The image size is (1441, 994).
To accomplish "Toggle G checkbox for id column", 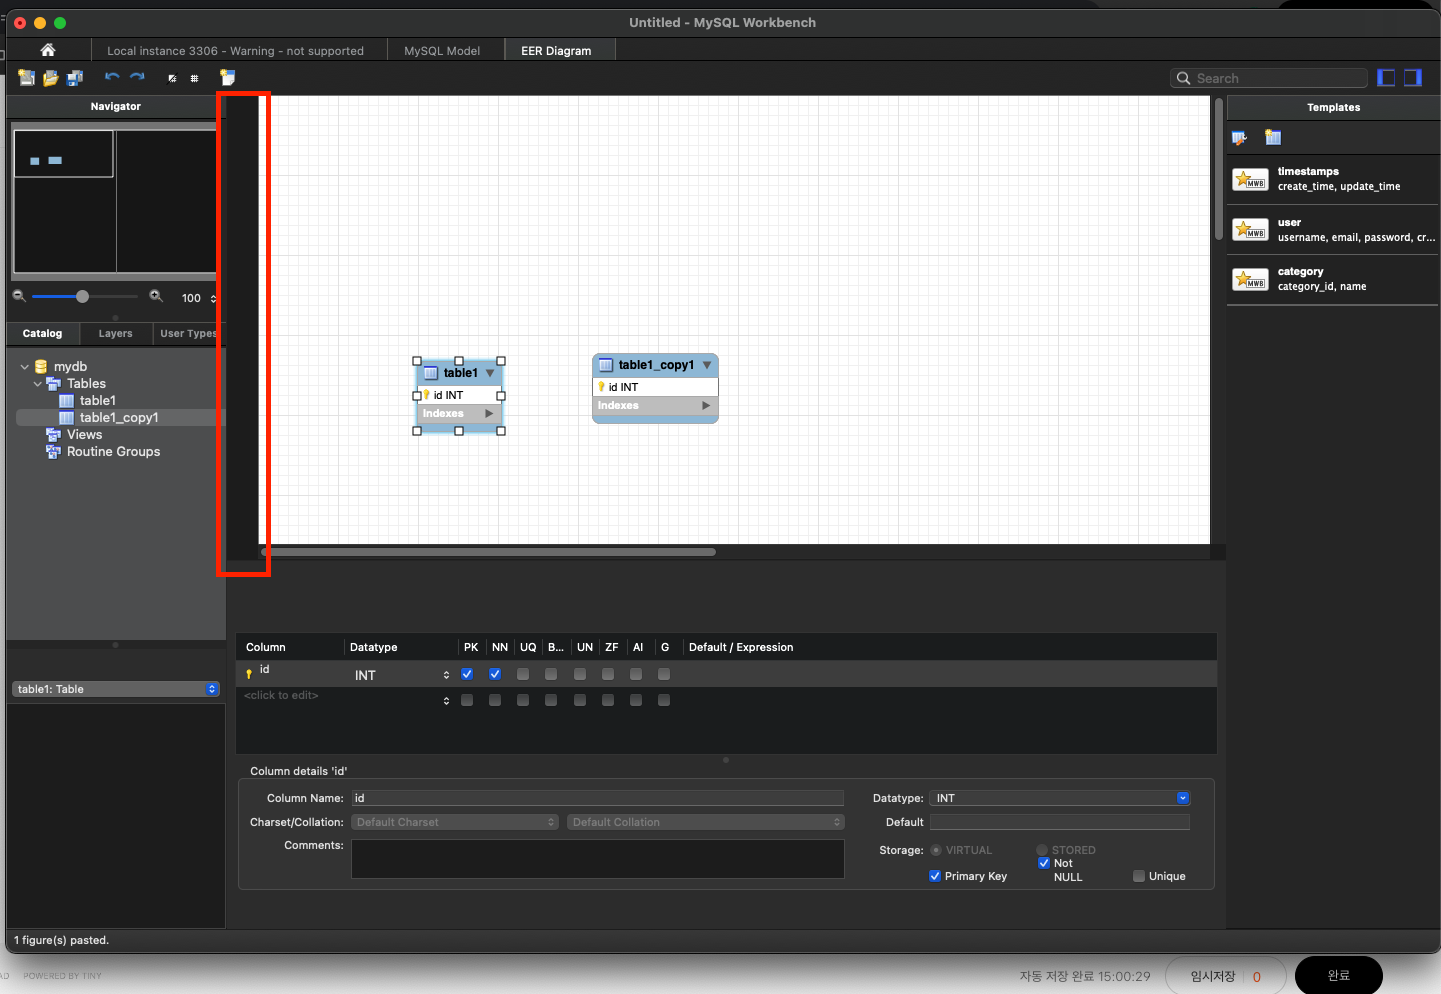I will tap(664, 674).
